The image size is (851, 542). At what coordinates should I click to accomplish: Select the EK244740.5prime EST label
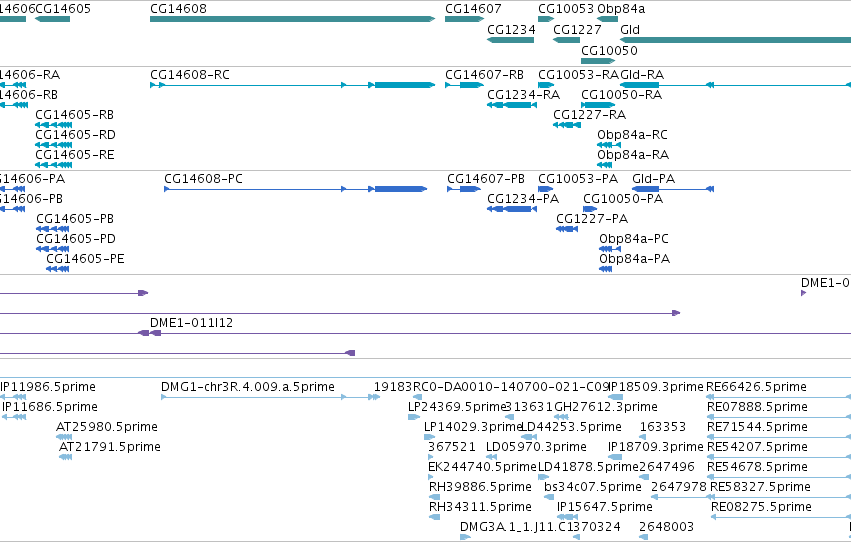tap(482, 467)
